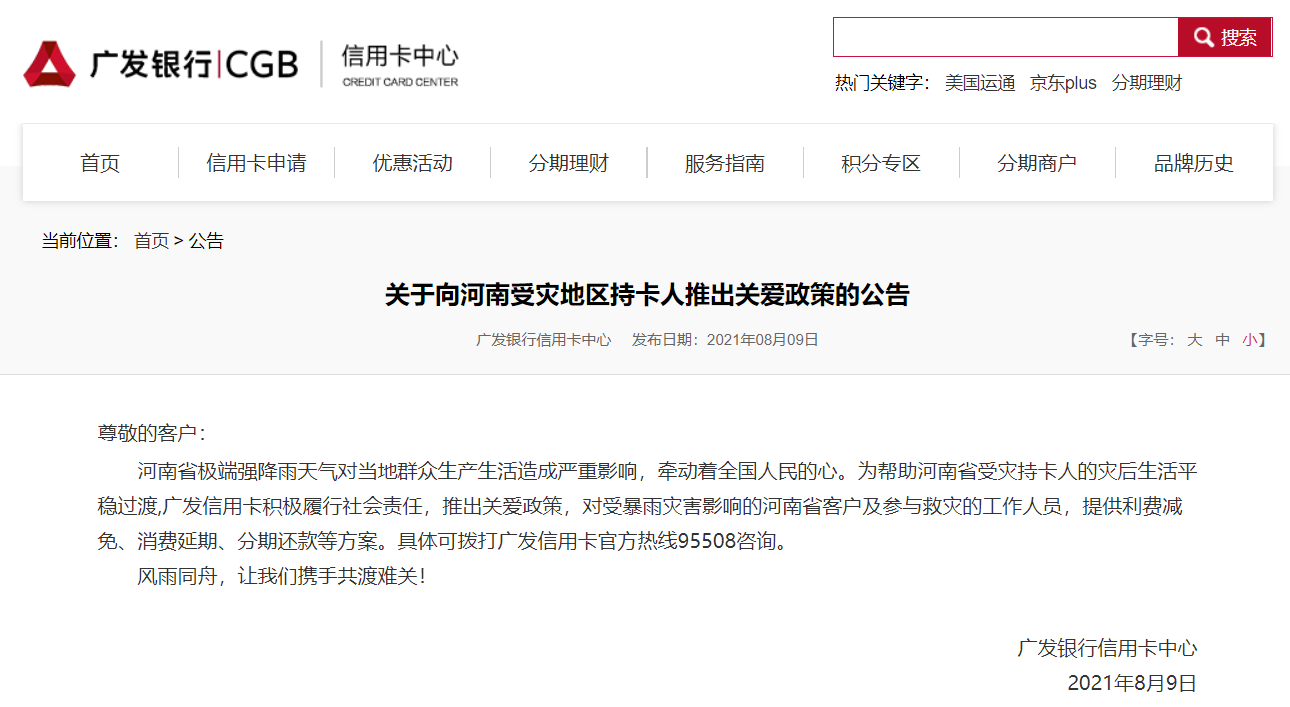Viewport: 1290px width, 707px height.
Task: Open the 积分专区 menu item
Action: [881, 163]
